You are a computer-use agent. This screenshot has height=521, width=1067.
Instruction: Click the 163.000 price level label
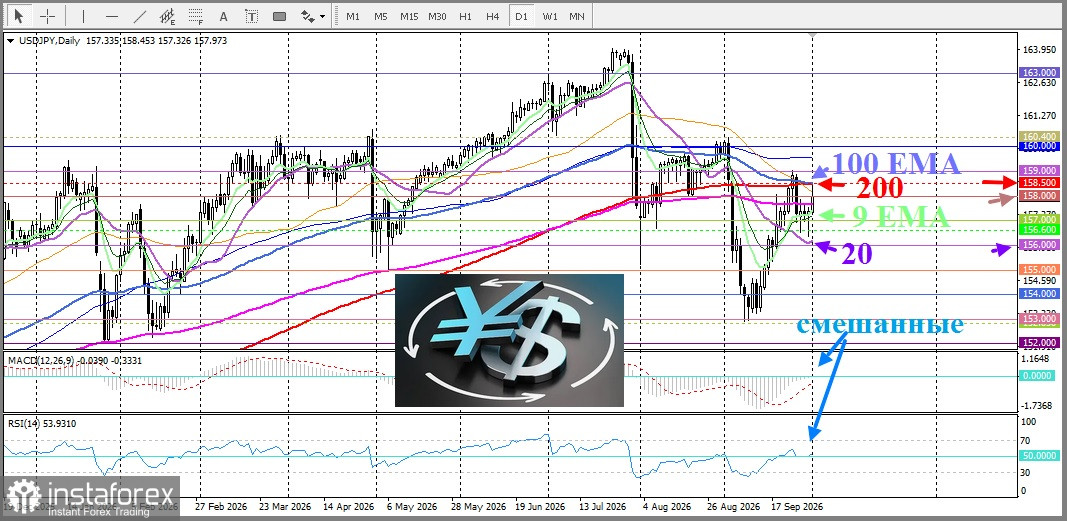[x=1039, y=73]
